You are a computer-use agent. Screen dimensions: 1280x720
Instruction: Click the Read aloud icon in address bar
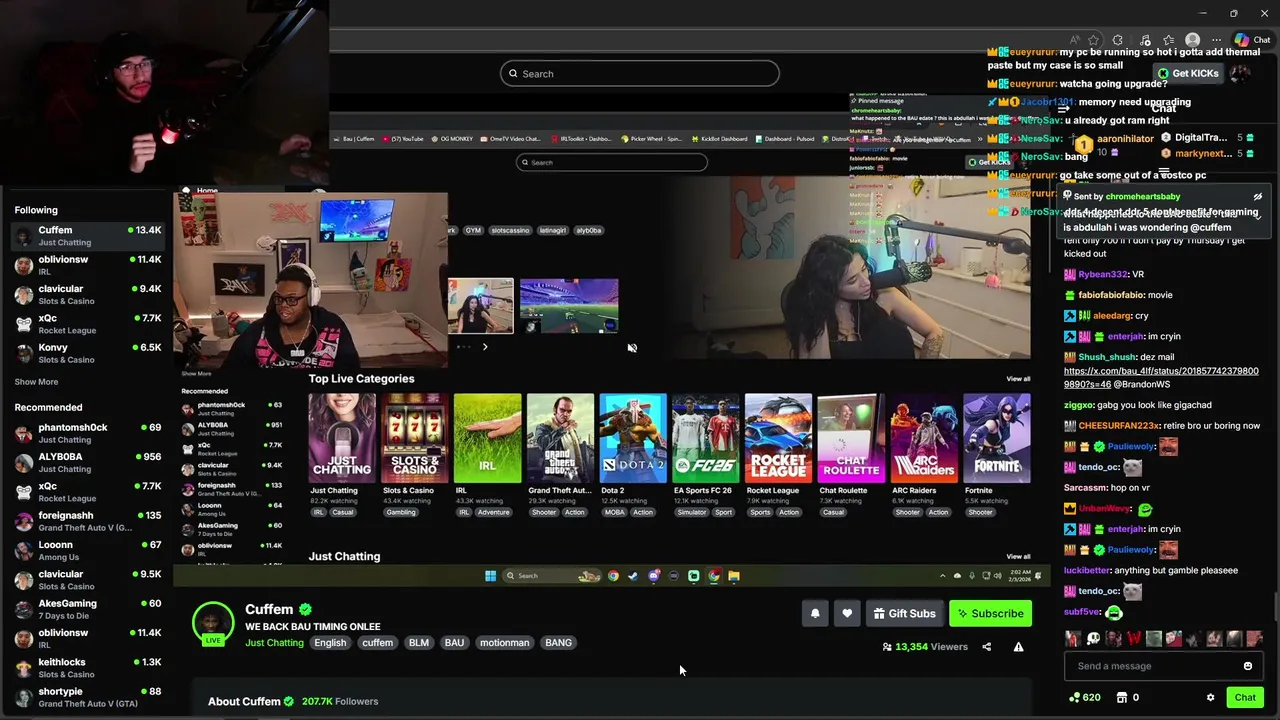point(1075,40)
